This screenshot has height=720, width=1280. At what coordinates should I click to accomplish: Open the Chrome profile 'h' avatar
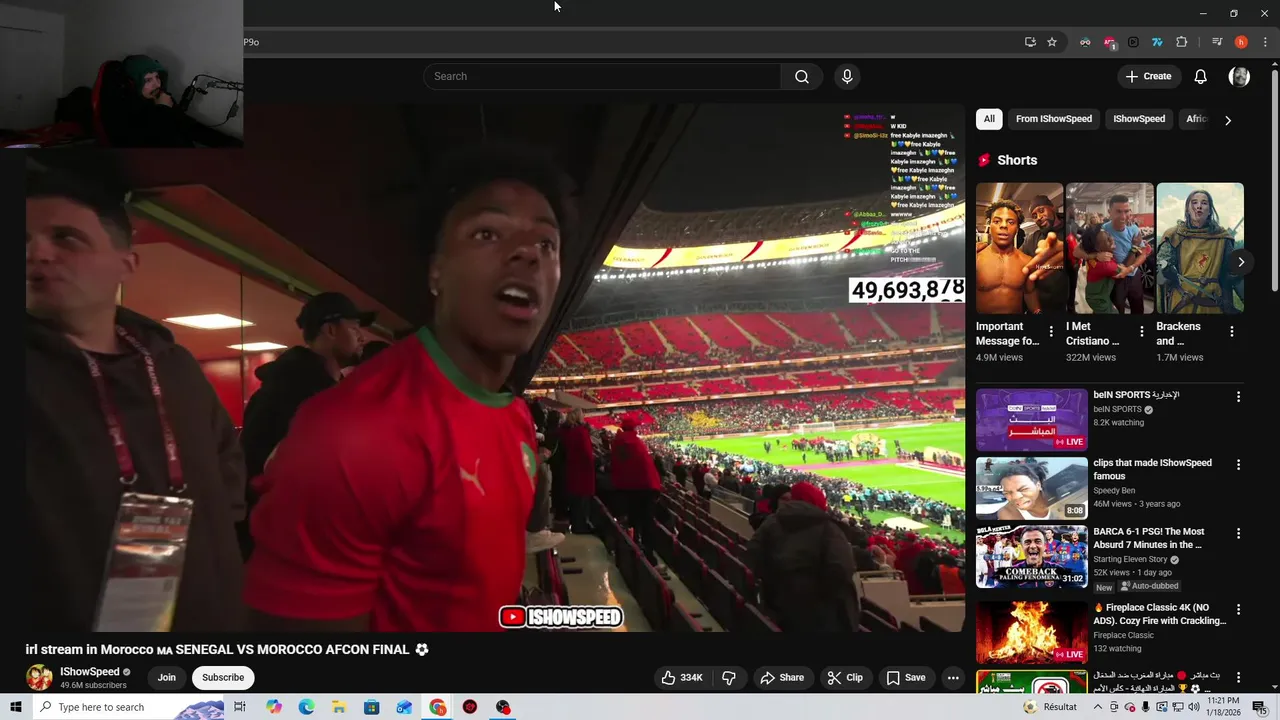coord(1241,42)
